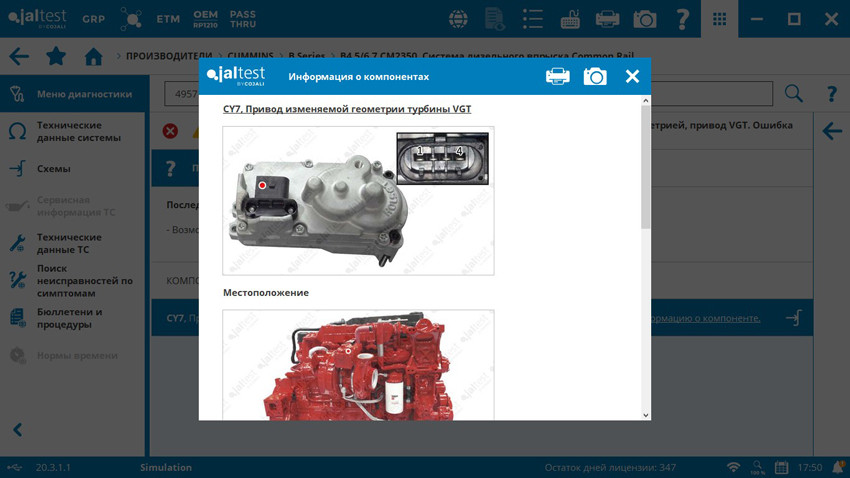This screenshot has width=850, height=478.
Task: Click the red engine location image
Action: pyautogui.click(x=358, y=365)
